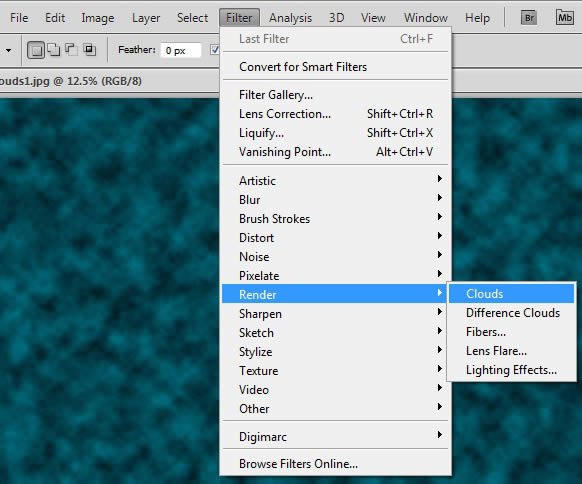Expand the Artistic filter submenu
582x484 pixels.
(x=336, y=181)
